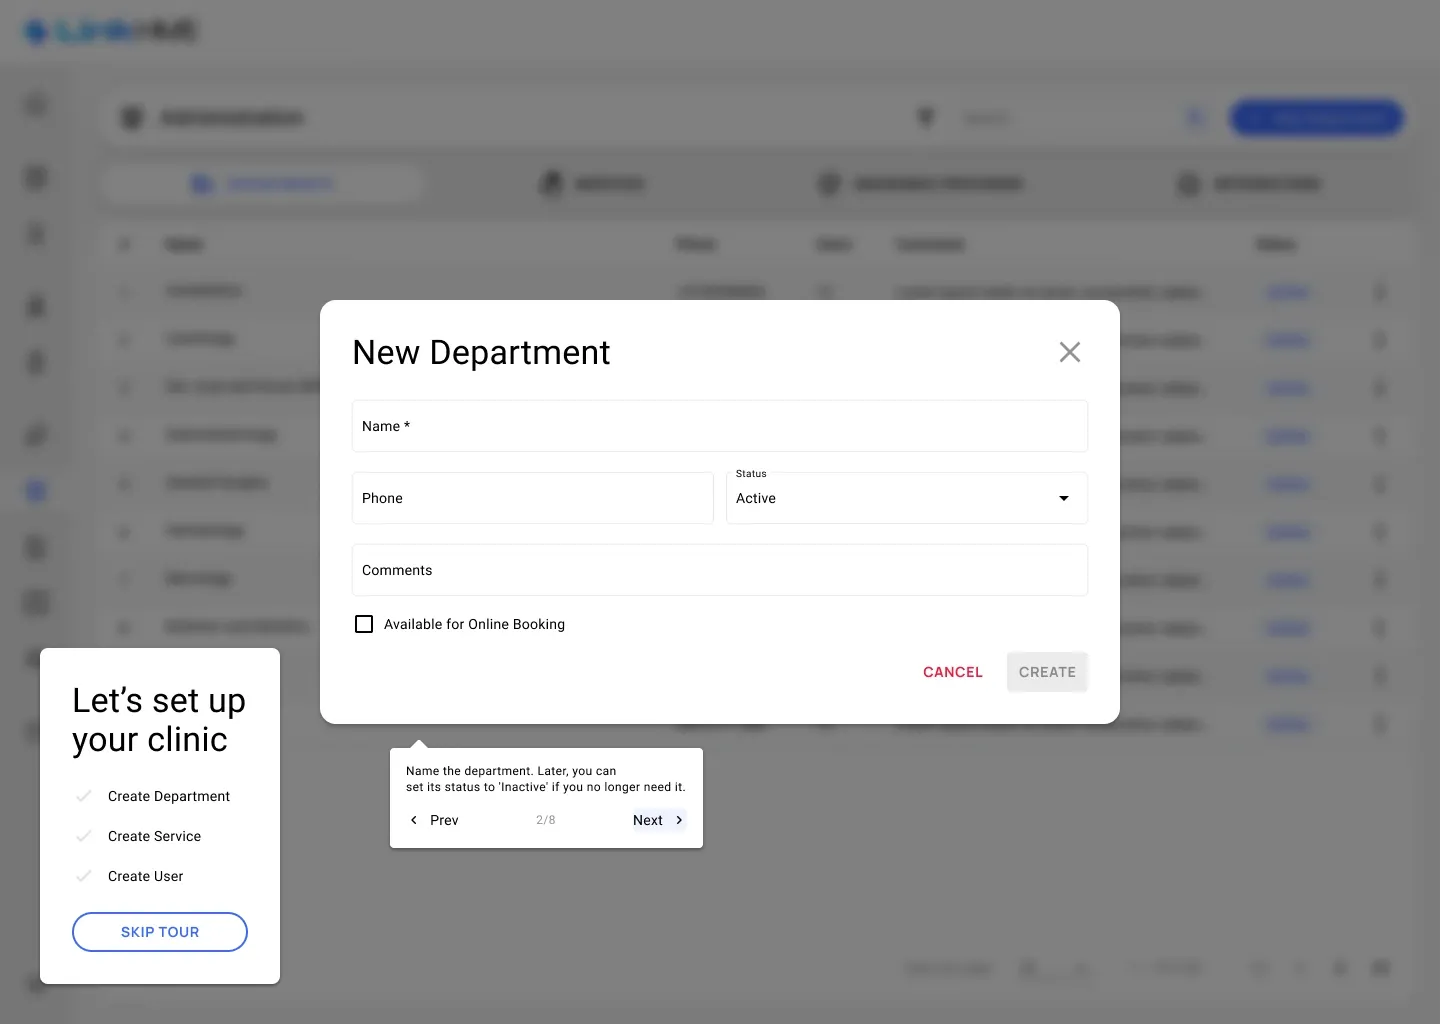Cancel the new department form
Viewport: 1440px width, 1024px height.
[x=953, y=672]
